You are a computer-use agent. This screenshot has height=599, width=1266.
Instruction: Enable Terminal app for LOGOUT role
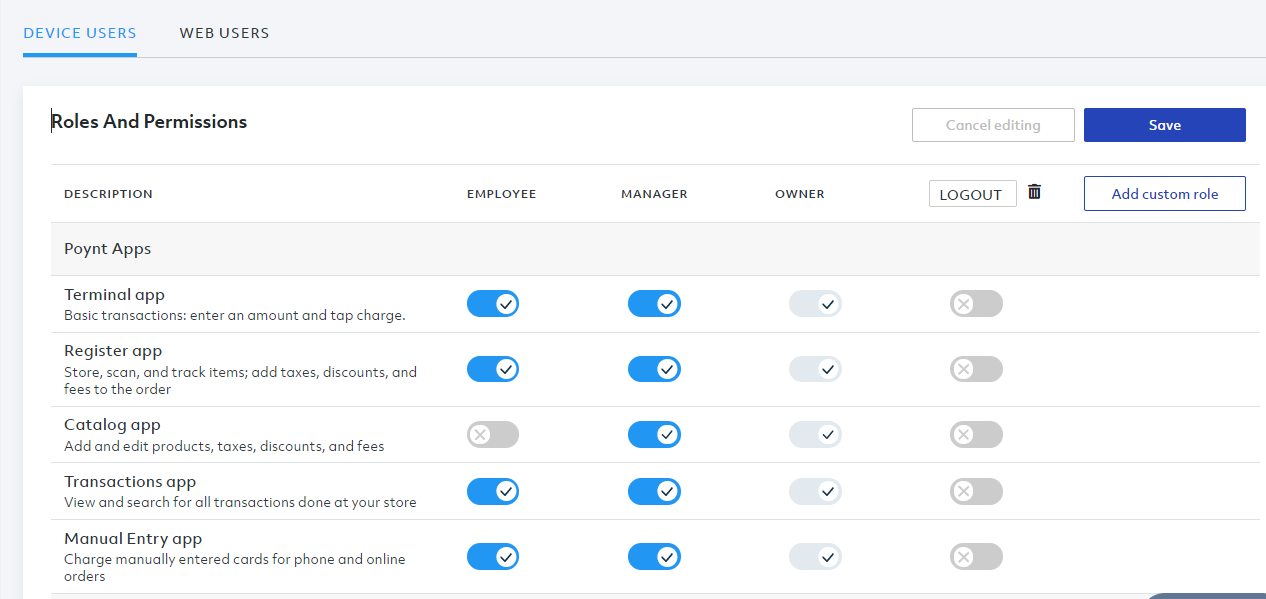point(976,304)
